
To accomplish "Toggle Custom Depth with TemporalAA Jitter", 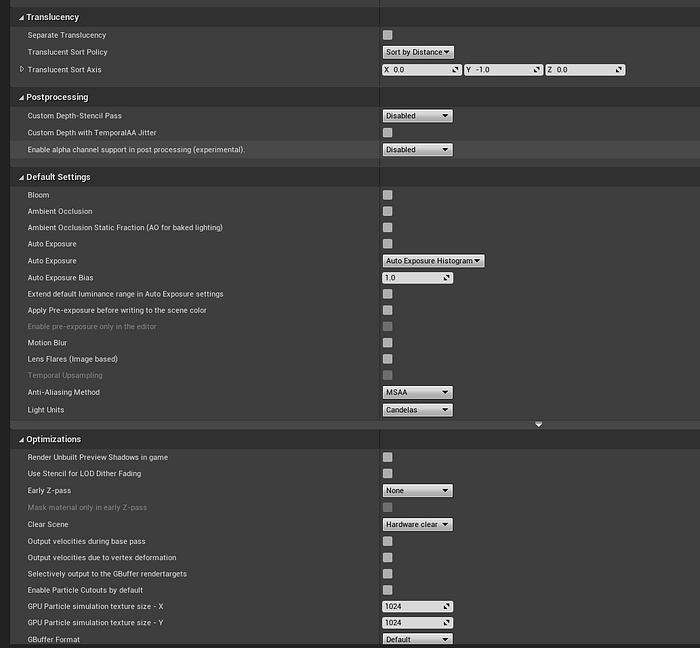I will [x=388, y=133].
